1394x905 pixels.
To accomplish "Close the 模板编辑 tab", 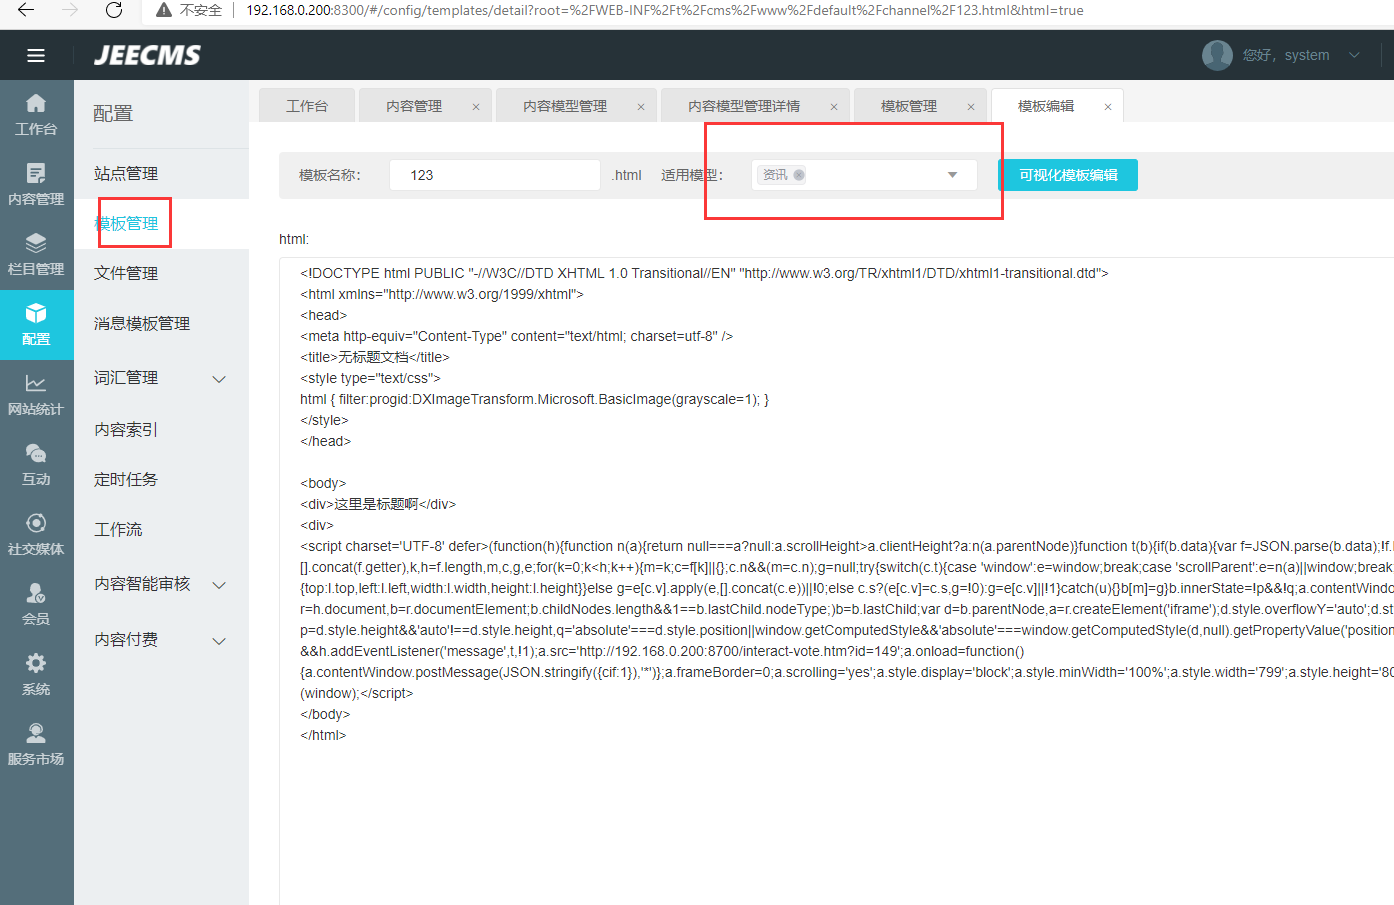I will [x=1108, y=107].
